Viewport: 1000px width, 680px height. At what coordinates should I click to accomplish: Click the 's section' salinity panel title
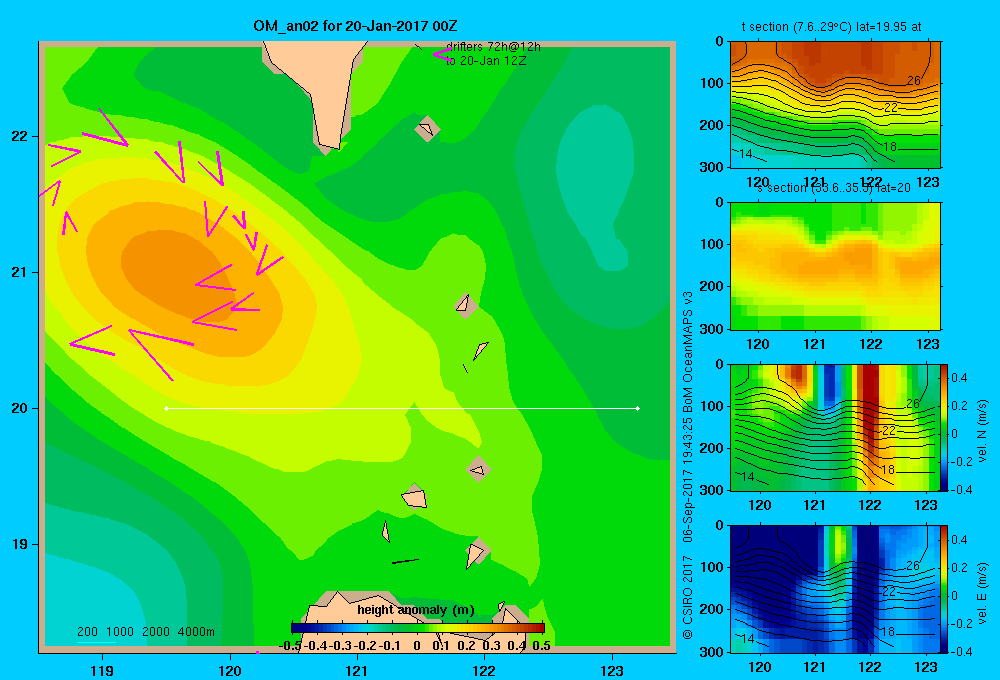coord(834,188)
